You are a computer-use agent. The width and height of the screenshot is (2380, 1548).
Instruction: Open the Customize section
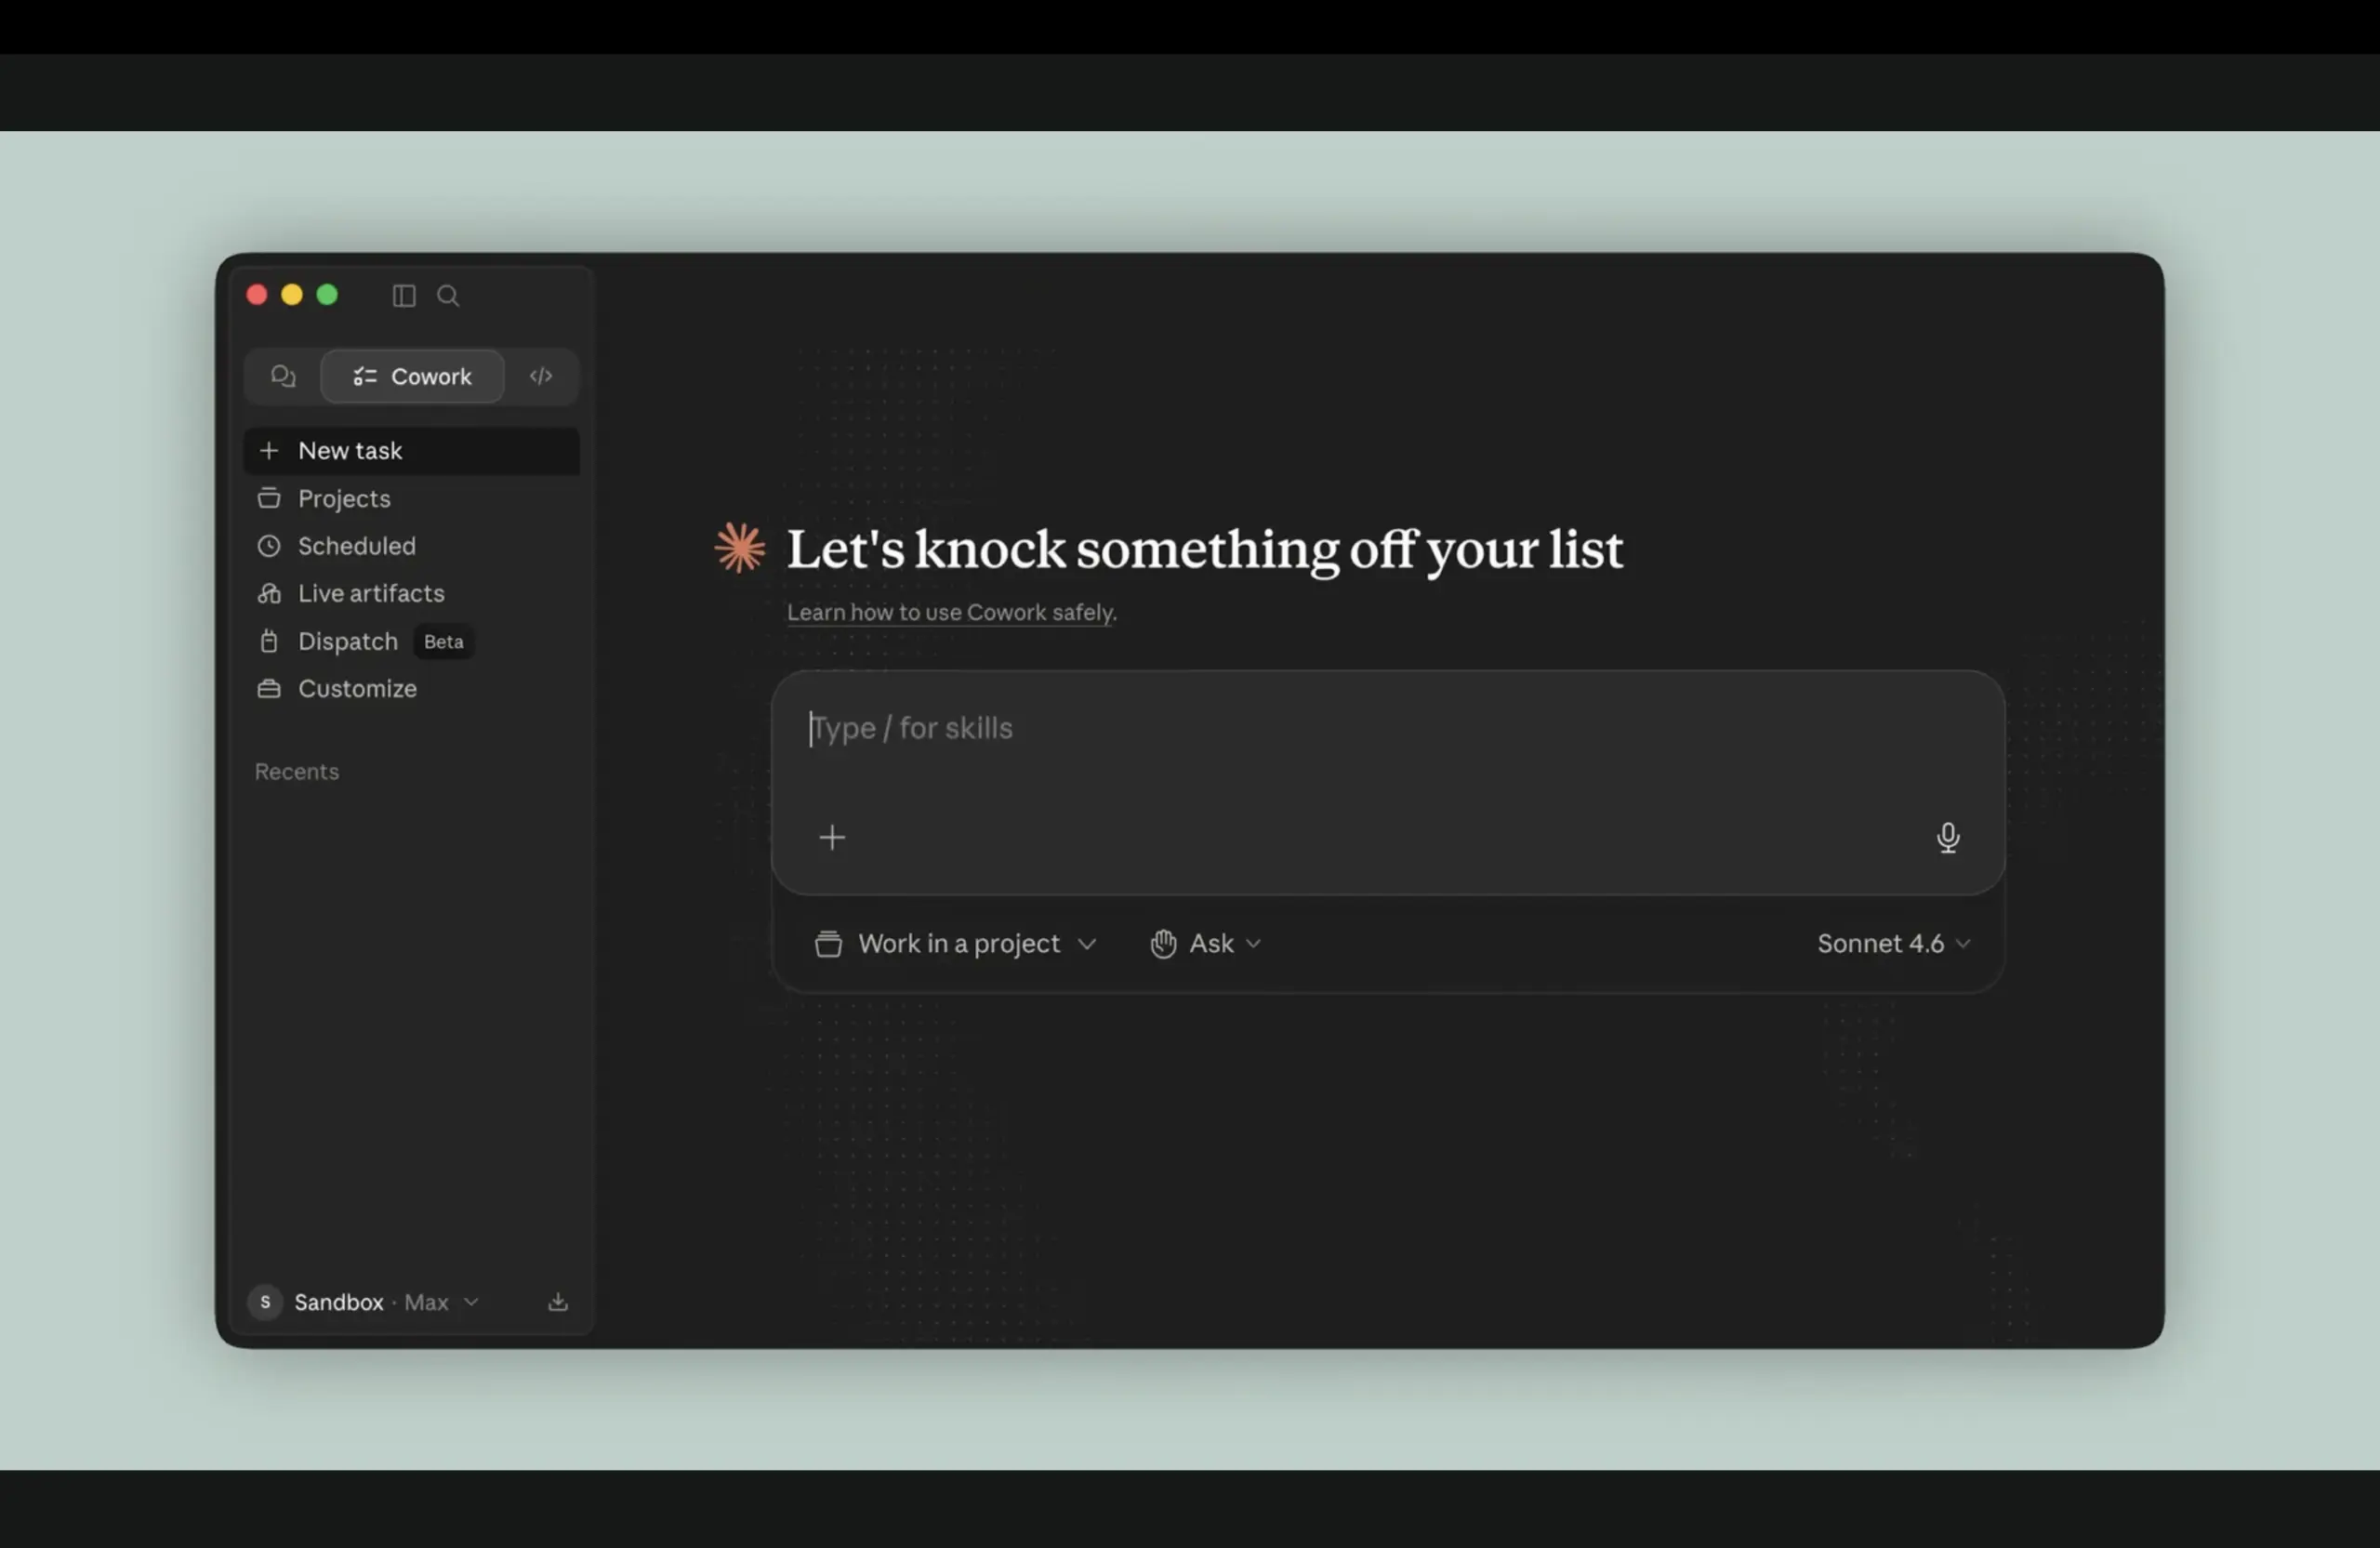pyautogui.click(x=412, y=688)
